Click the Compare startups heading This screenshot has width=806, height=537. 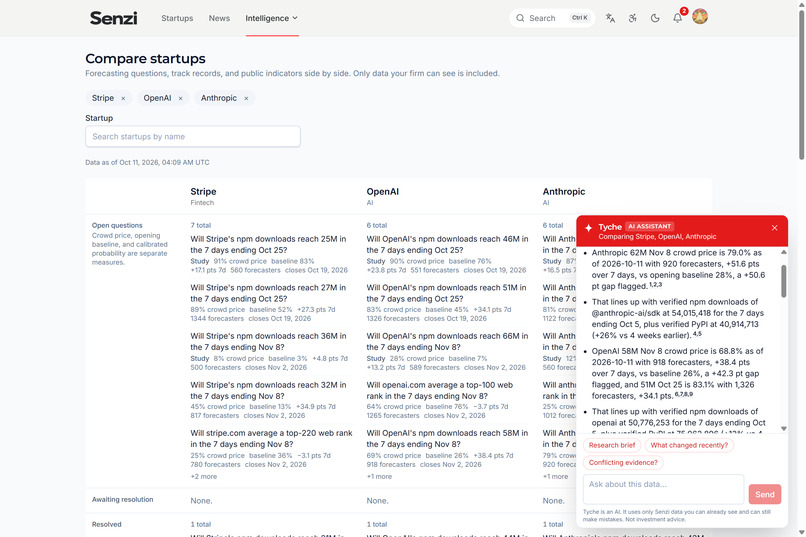(145, 59)
